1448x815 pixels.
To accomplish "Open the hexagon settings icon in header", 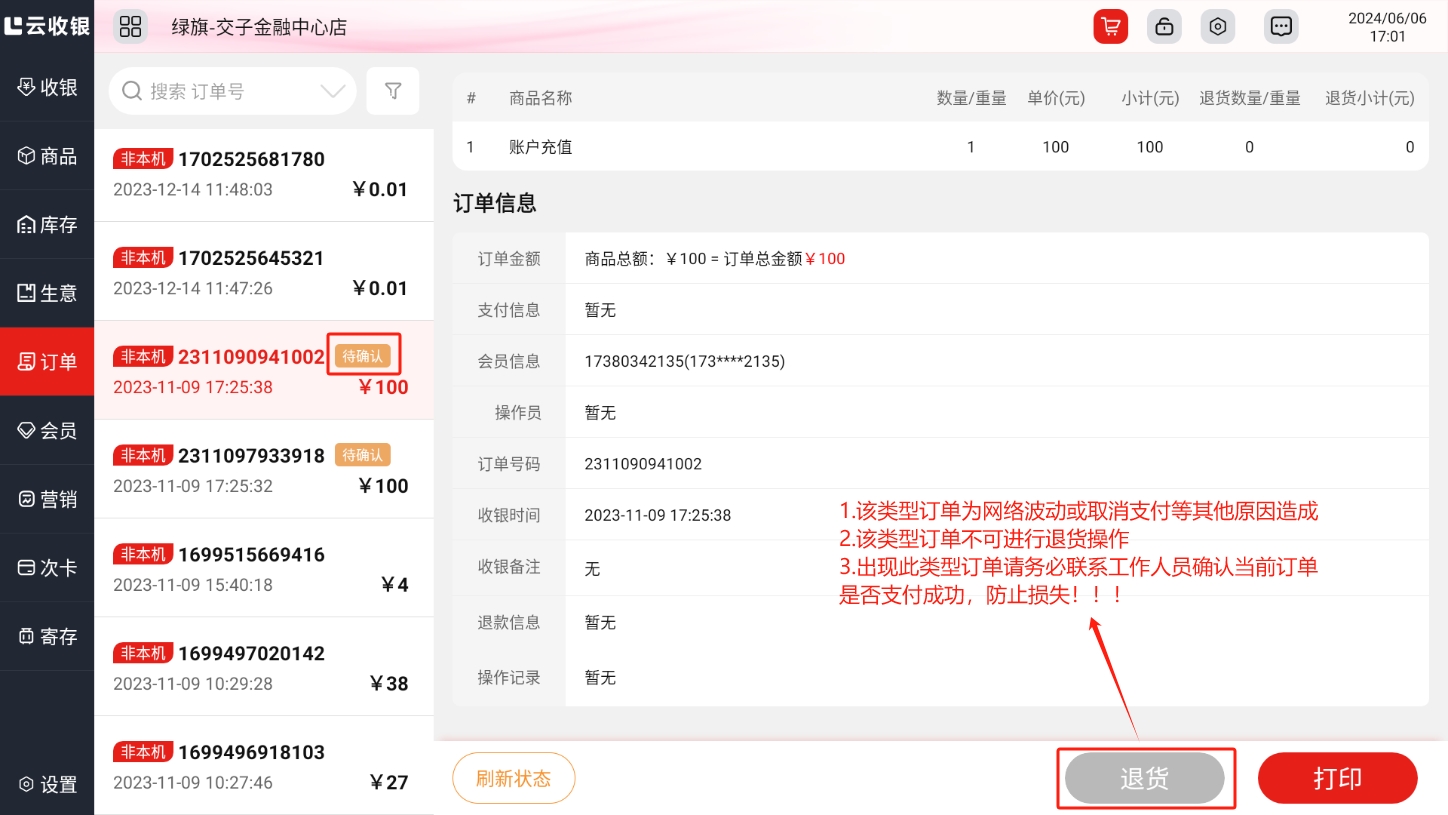I will (x=1217, y=27).
